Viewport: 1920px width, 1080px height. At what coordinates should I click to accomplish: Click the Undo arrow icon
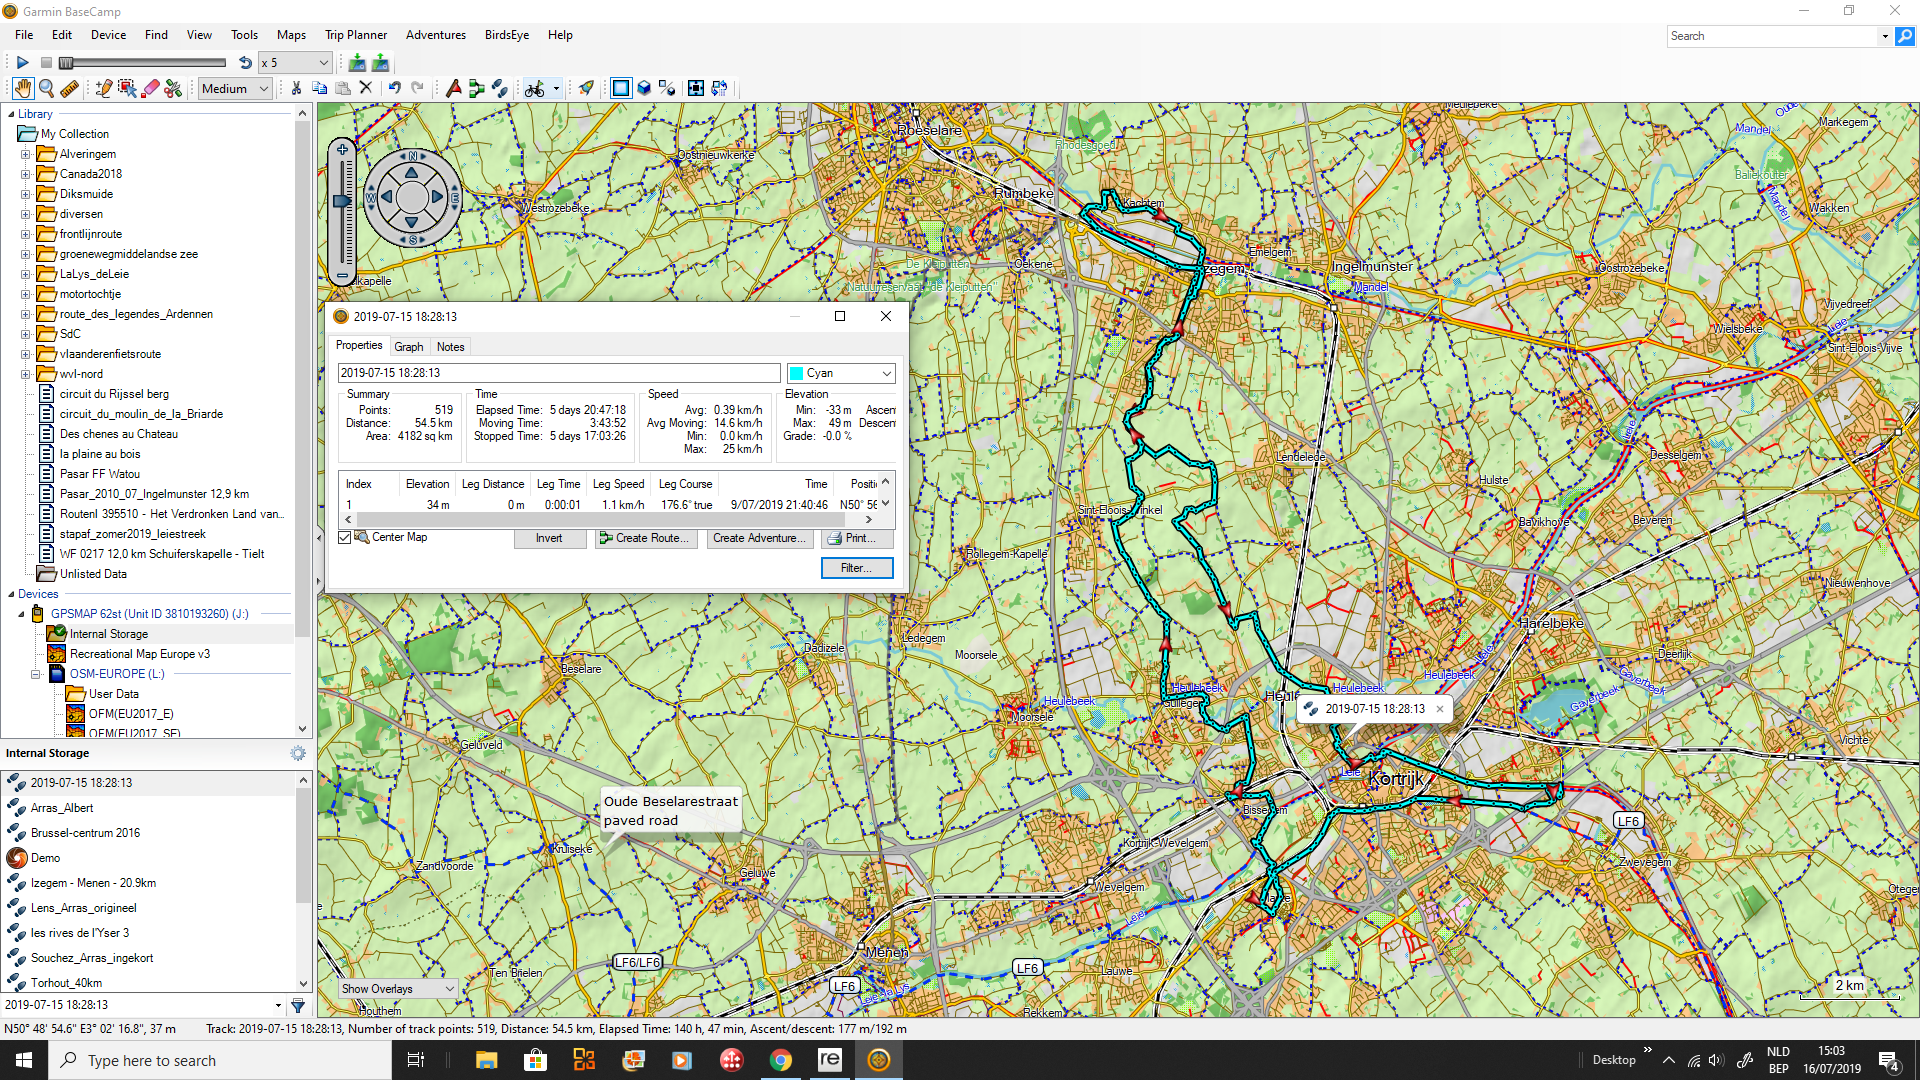pyautogui.click(x=394, y=88)
